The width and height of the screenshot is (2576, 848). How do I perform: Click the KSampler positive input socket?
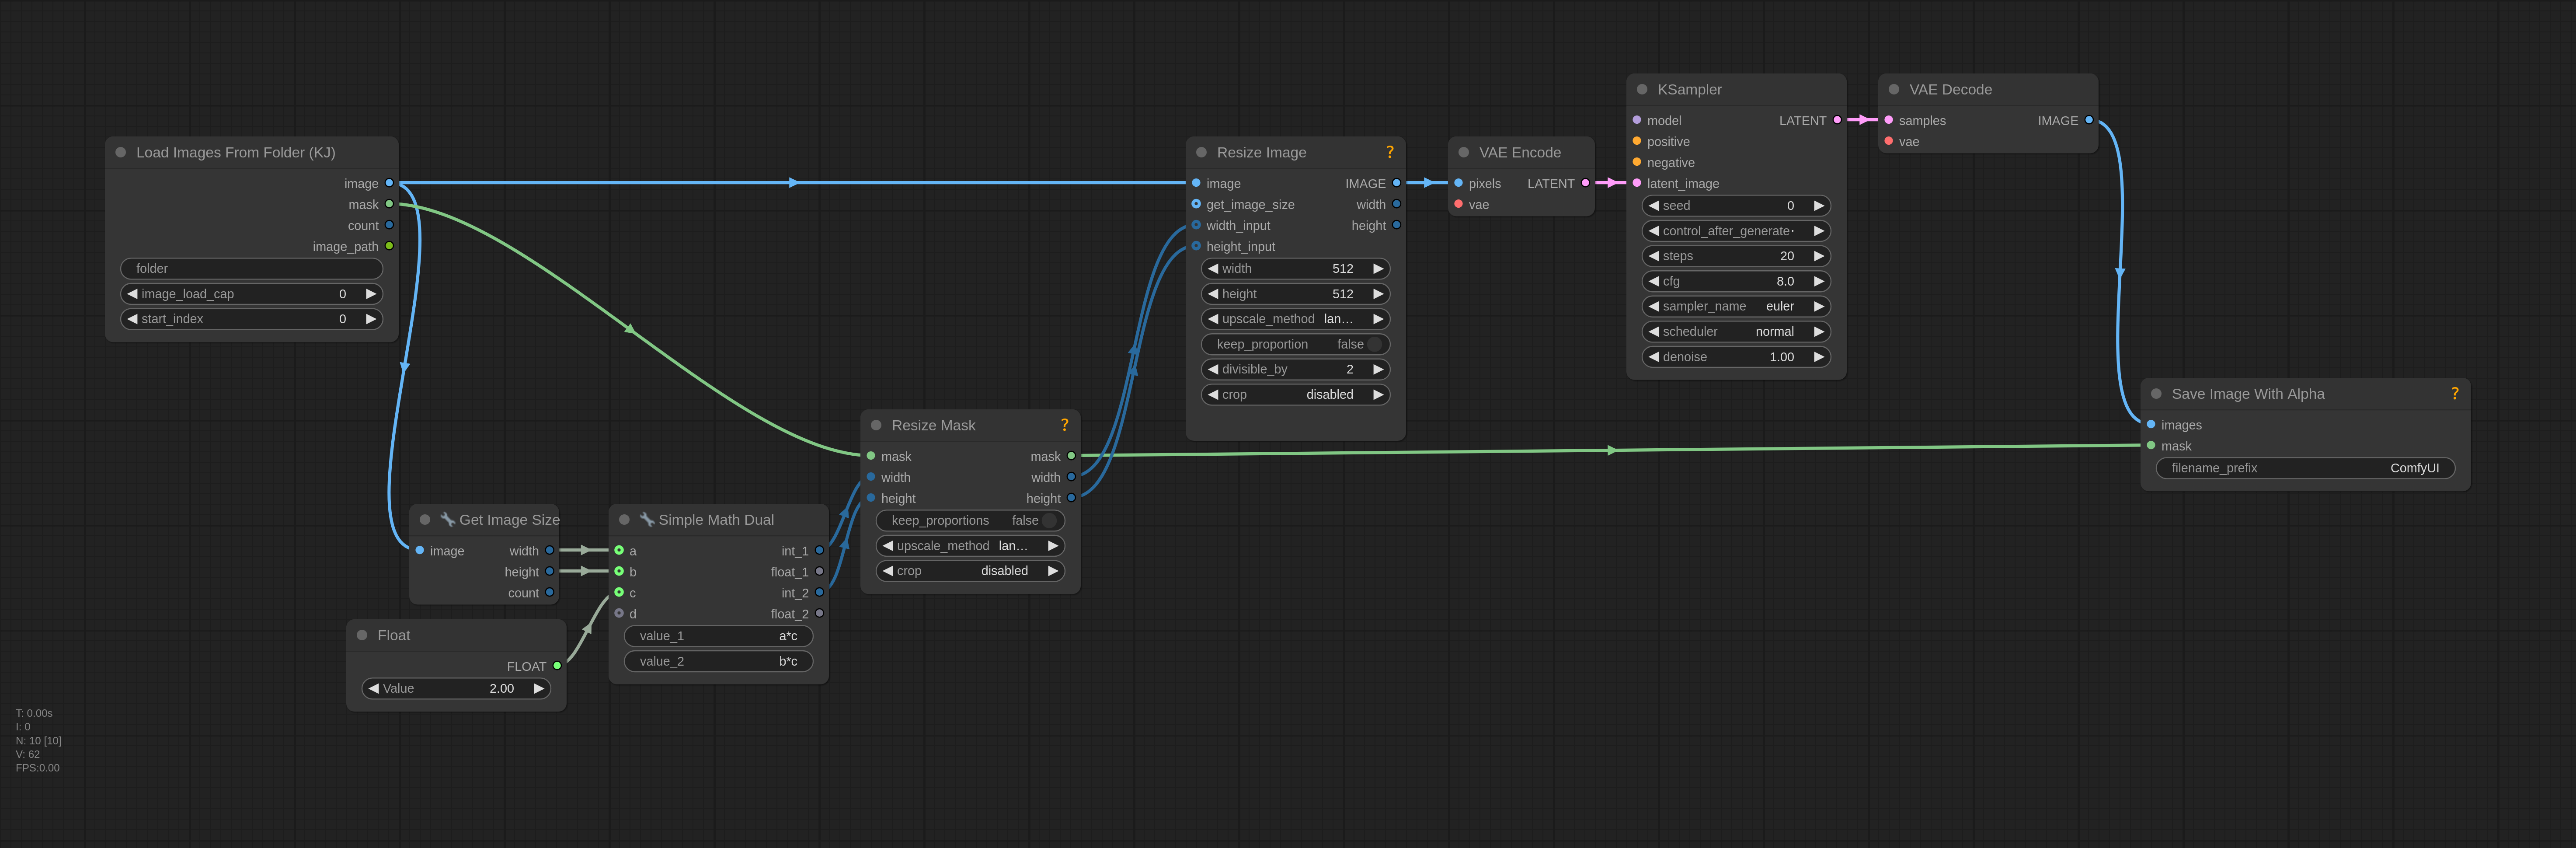1637,141
